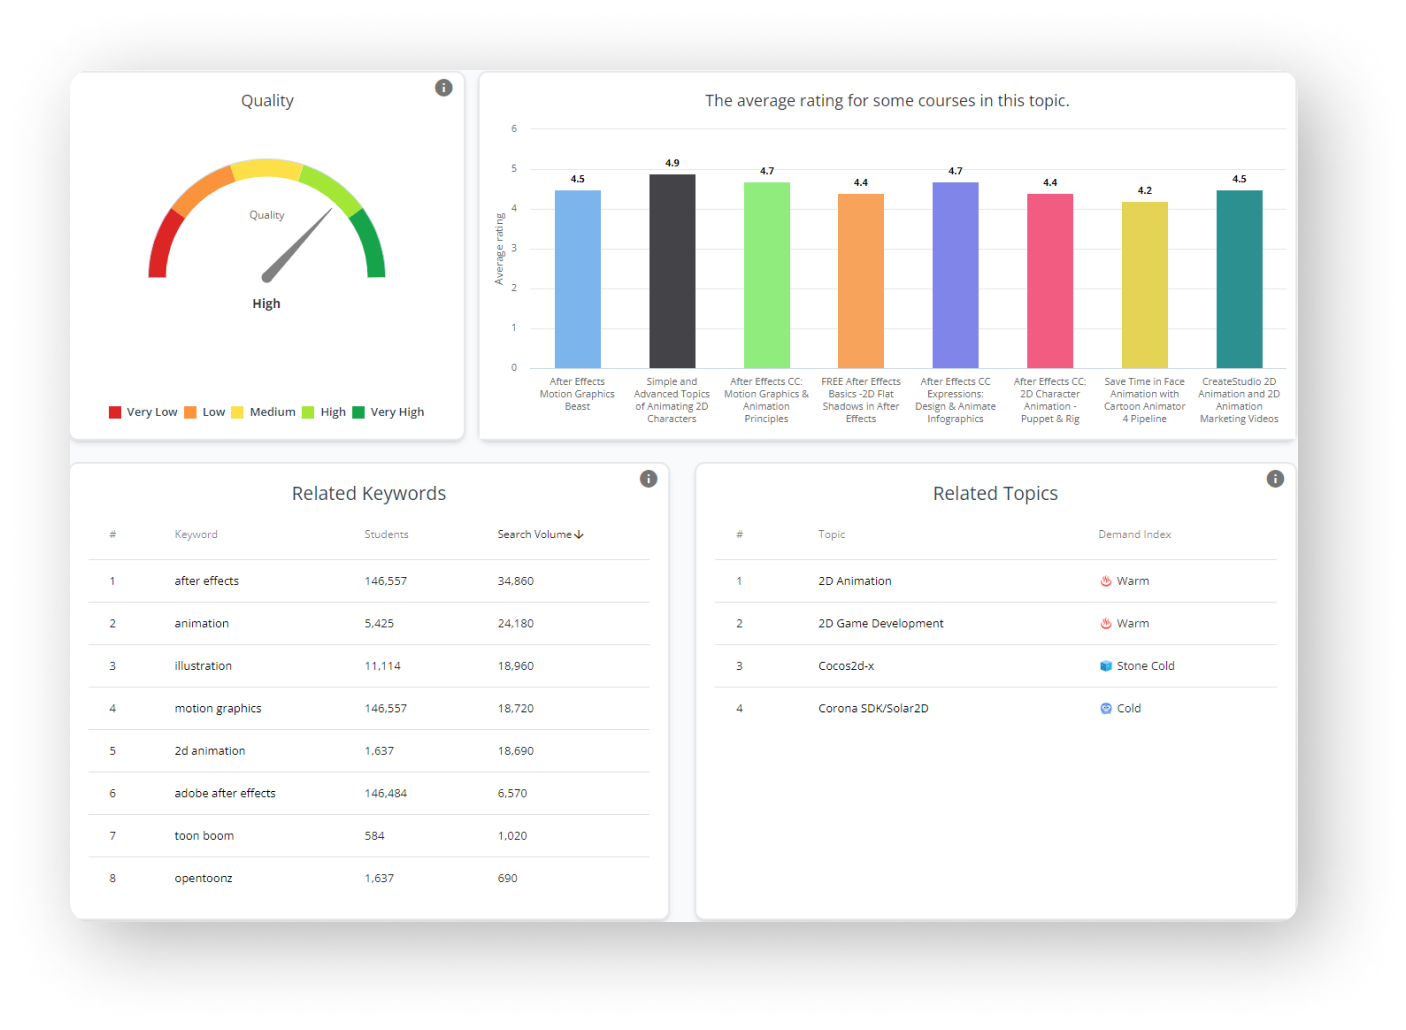Sort topics by Demand Index header
Image resolution: width=1406 pixels, height=1030 pixels.
pyautogui.click(x=1134, y=535)
